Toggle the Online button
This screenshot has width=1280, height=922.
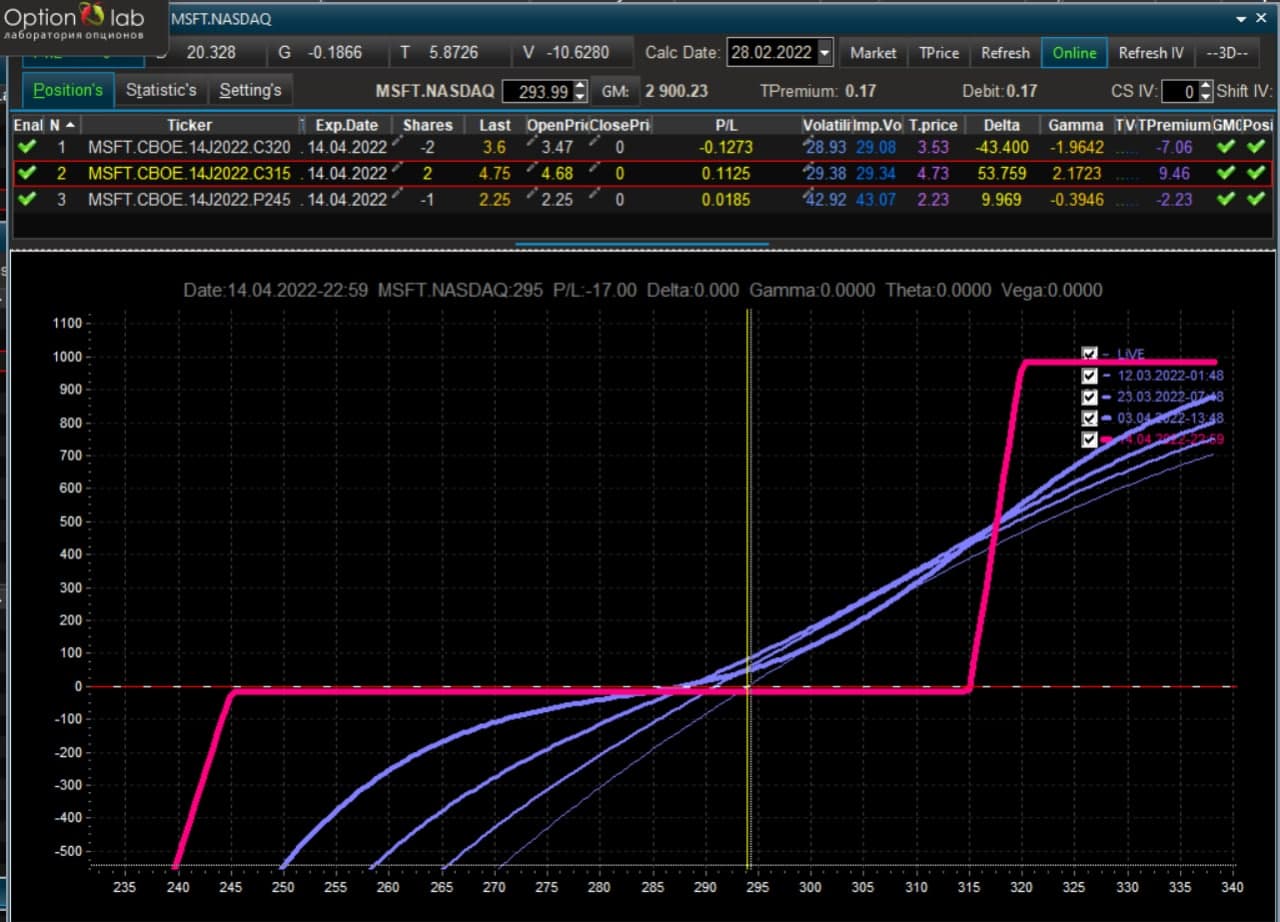click(x=1074, y=53)
